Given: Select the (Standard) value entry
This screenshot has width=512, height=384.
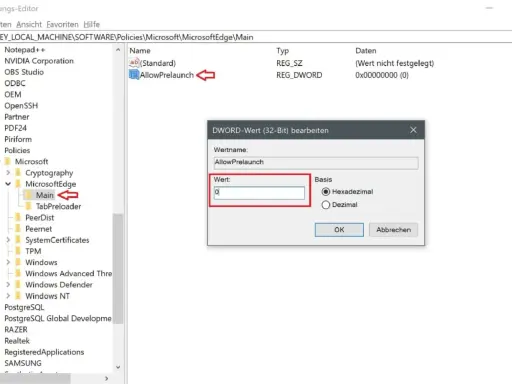Looking at the screenshot, I should pyautogui.click(x=158, y=63).
